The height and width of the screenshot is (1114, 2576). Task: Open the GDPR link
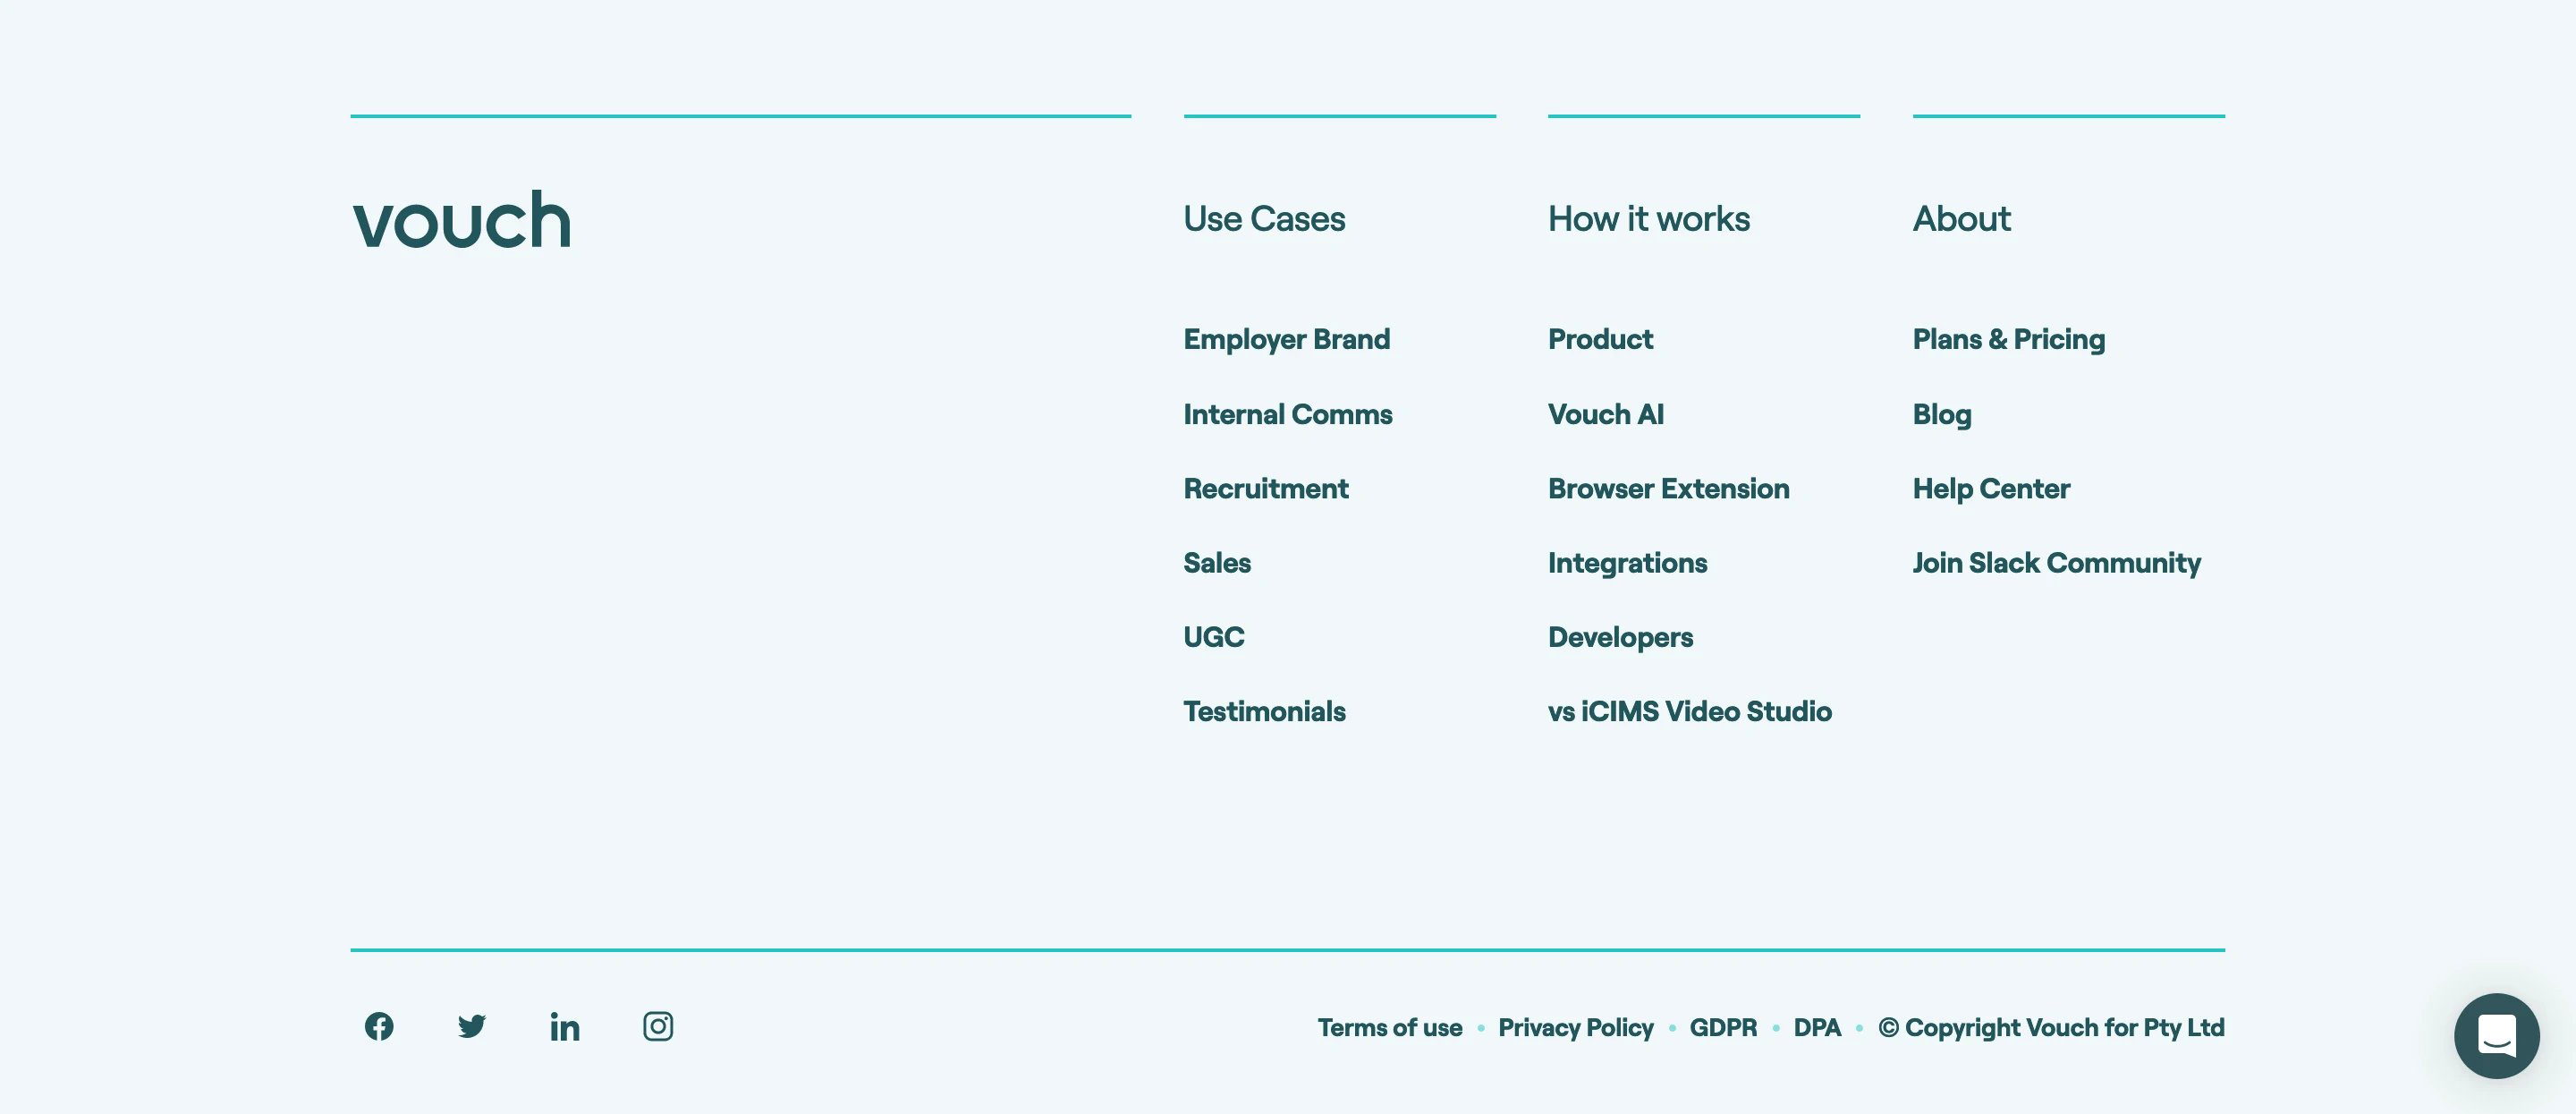point(1723,1027)
